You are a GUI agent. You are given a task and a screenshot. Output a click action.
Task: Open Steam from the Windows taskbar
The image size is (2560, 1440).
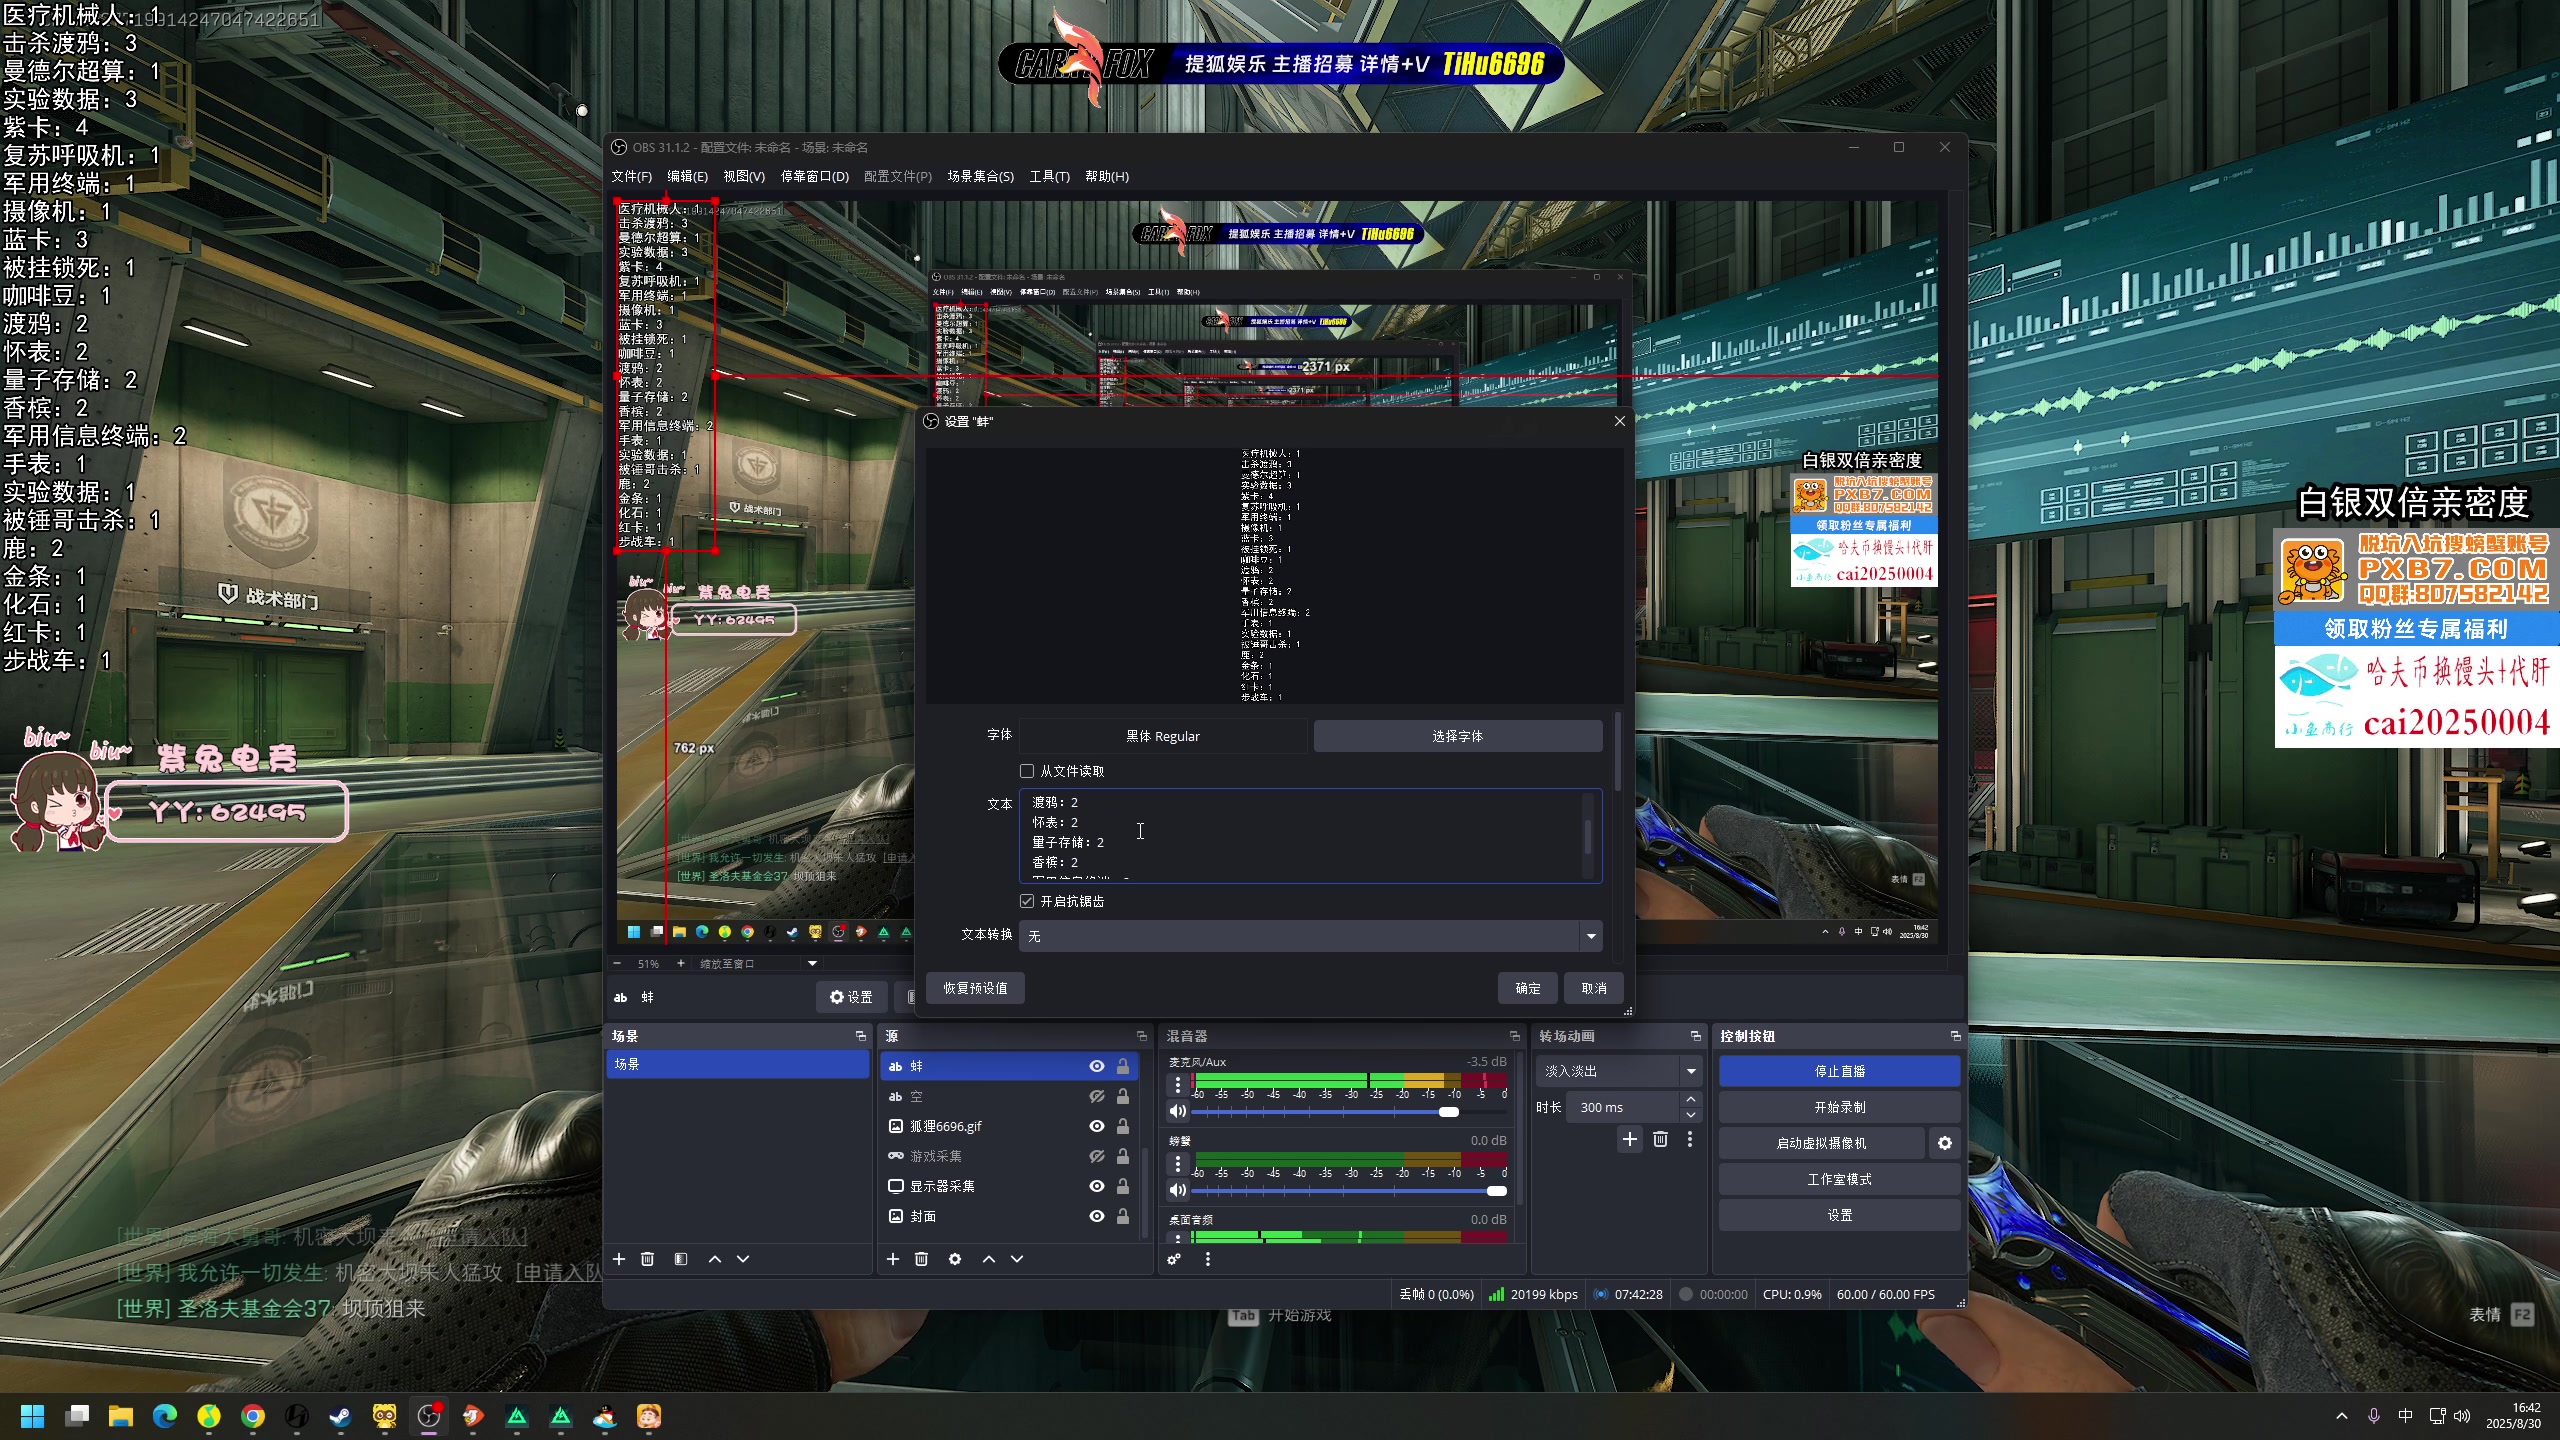341,1416
